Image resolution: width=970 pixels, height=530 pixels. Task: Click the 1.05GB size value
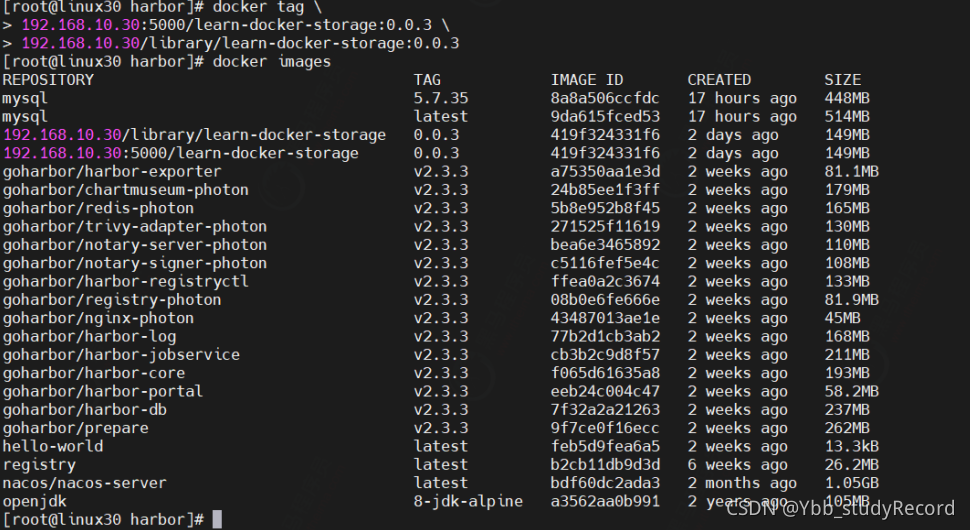851,483
